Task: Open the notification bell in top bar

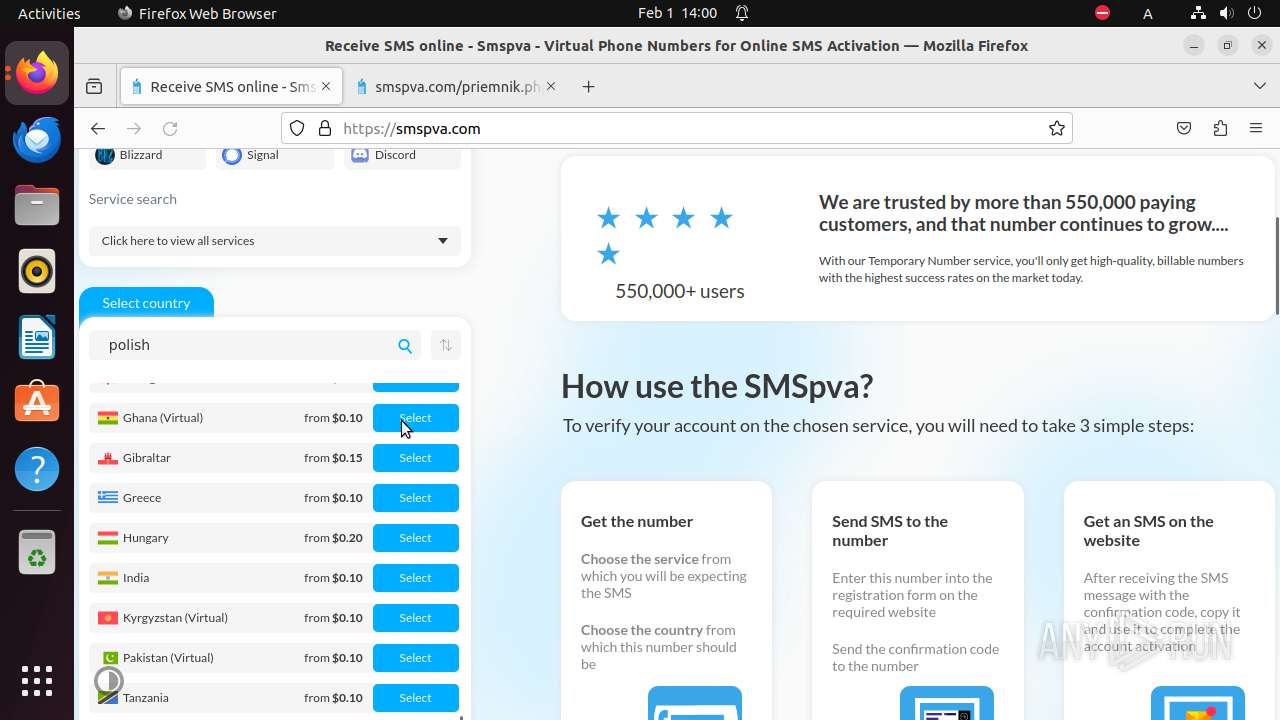Action: pos(742,13)
